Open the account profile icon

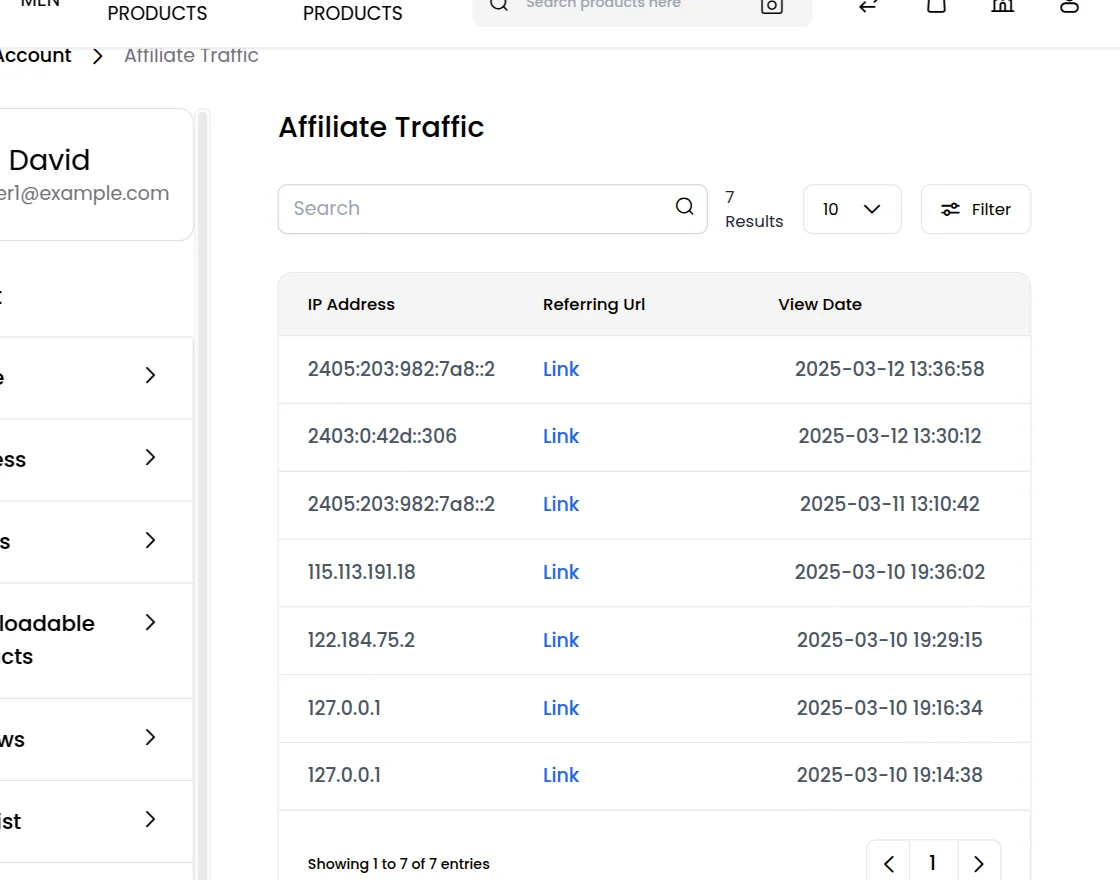tap(1068, 6)
